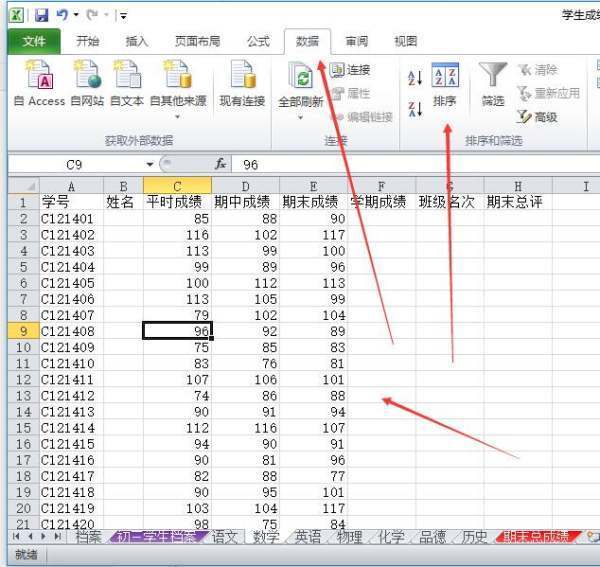Image resolution: width=600 pixels, height=567 pixels.
Task: Click the Name Box showing C9
Action: [x=75, y=165]
